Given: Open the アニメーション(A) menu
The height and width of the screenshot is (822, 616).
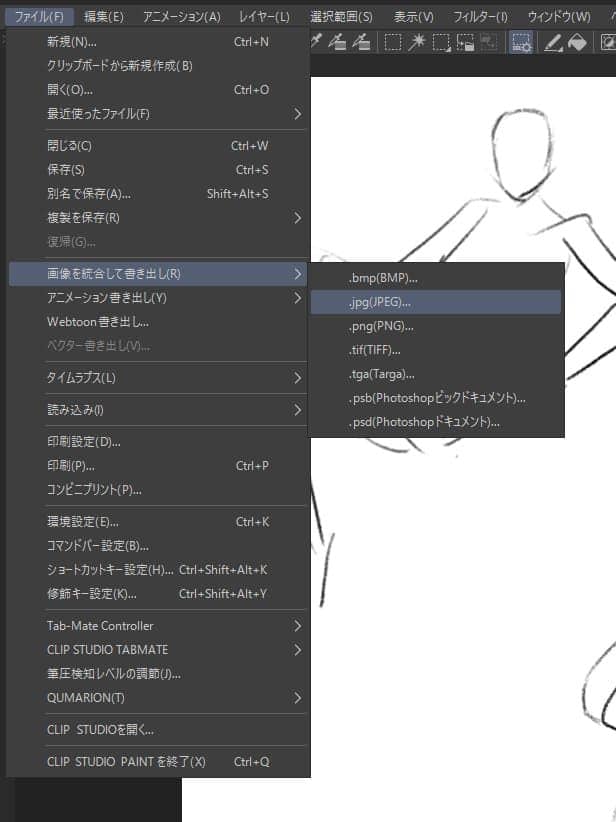Looking at the screenshot, I should (182, 17).
